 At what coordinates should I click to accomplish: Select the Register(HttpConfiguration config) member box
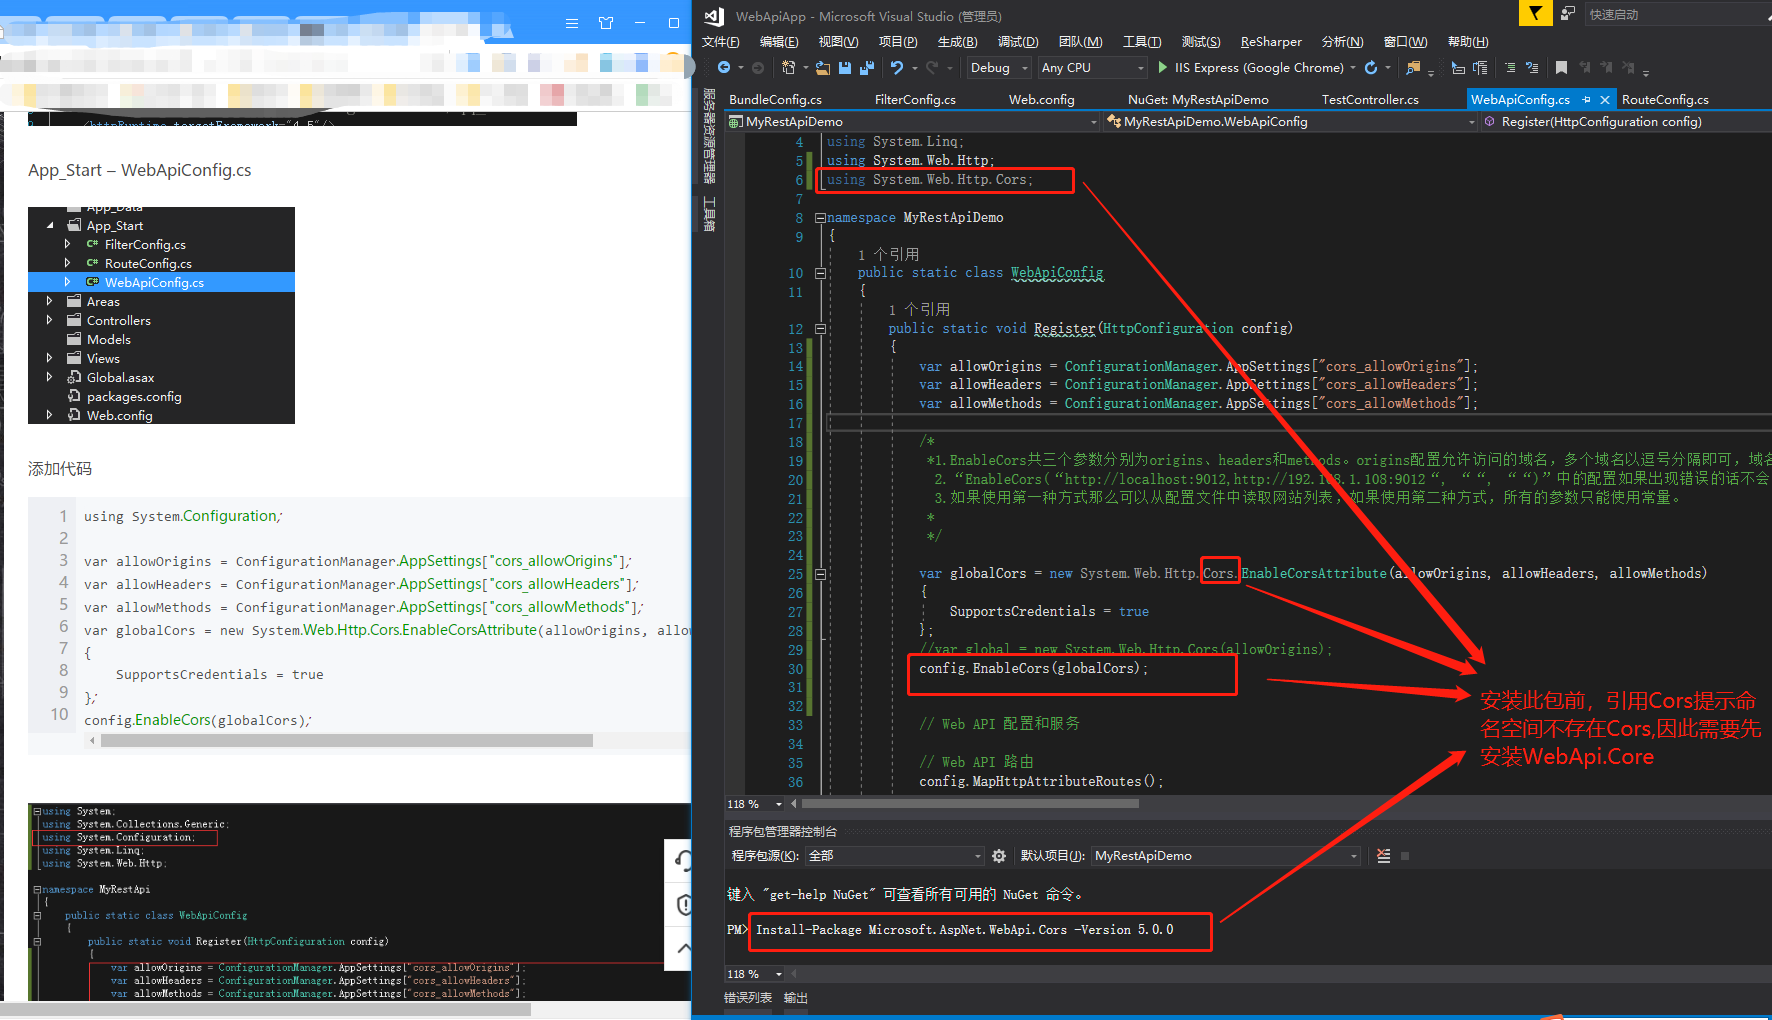(x=1627, y=122)
